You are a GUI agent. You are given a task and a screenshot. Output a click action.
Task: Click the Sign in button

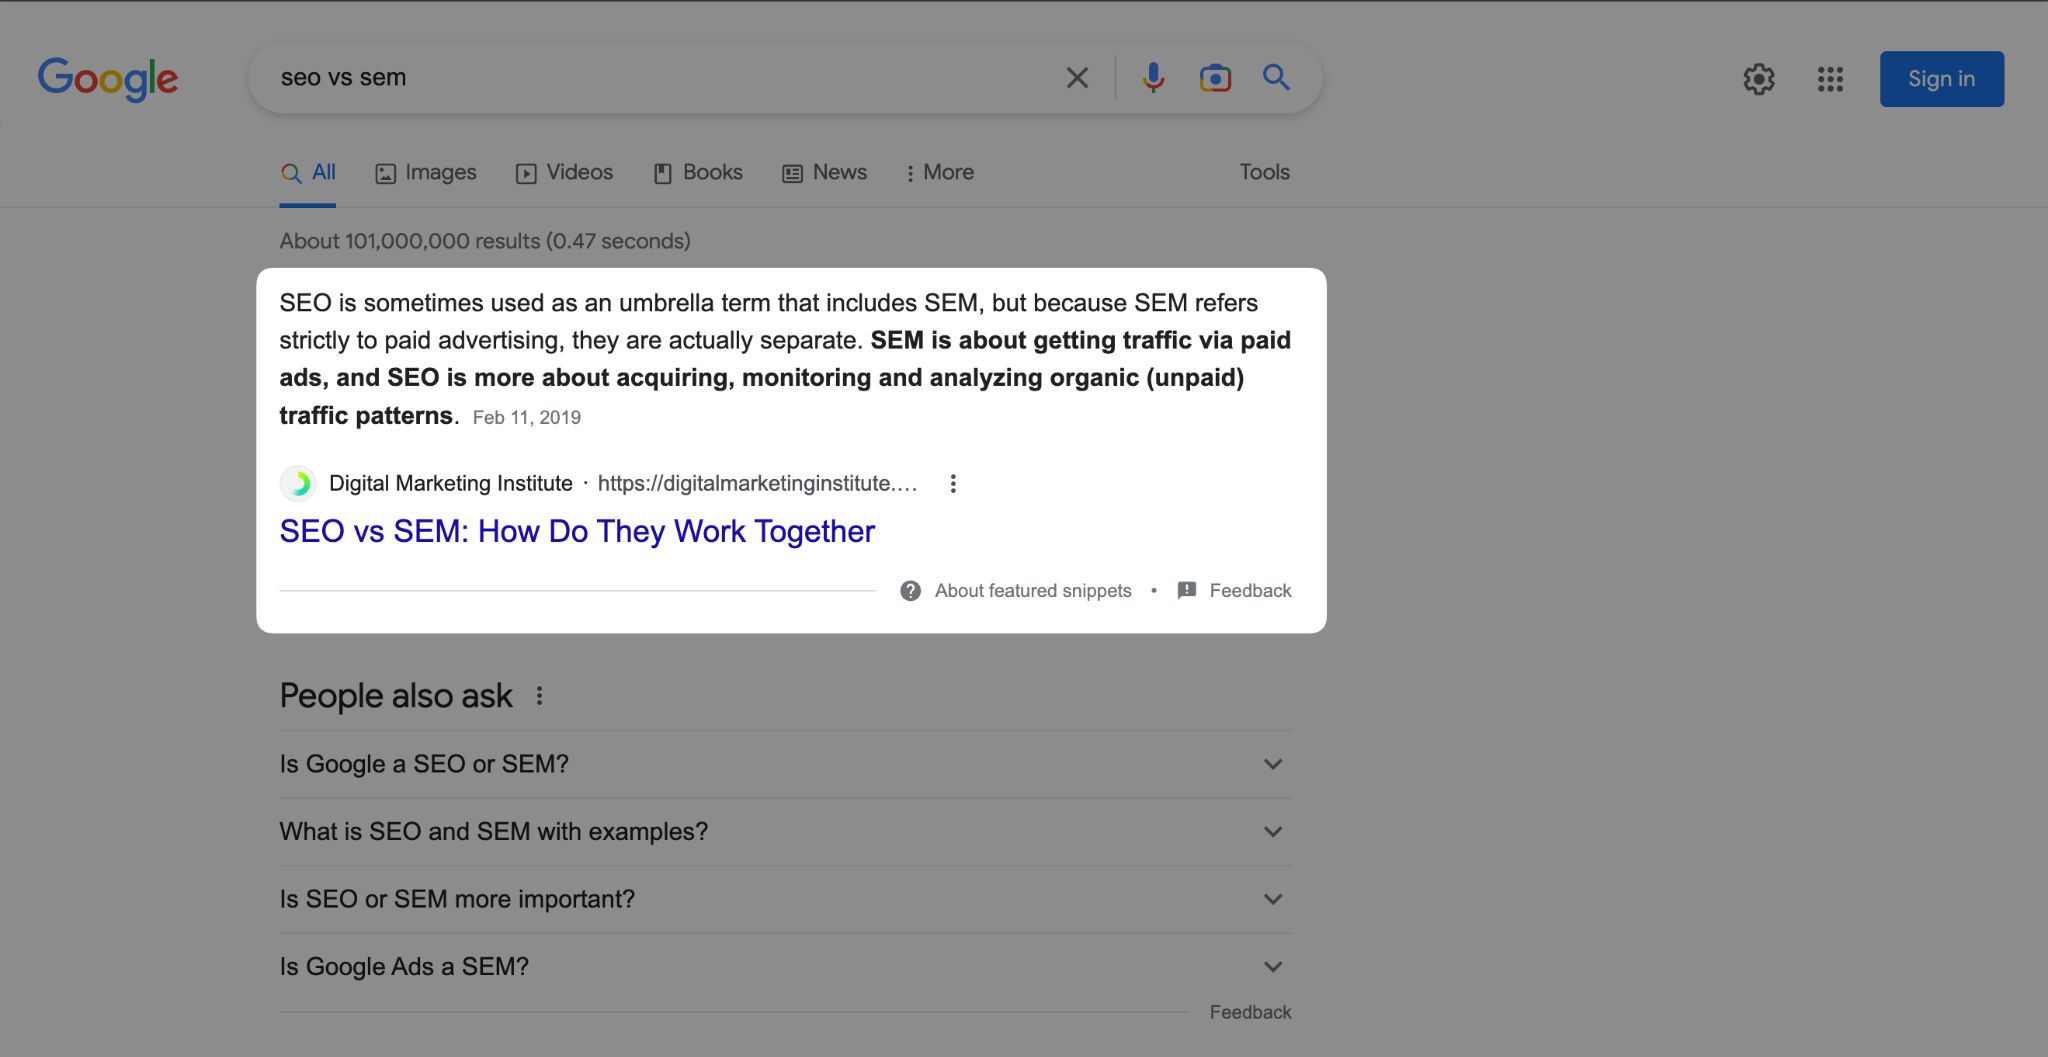coord(1940,78)
